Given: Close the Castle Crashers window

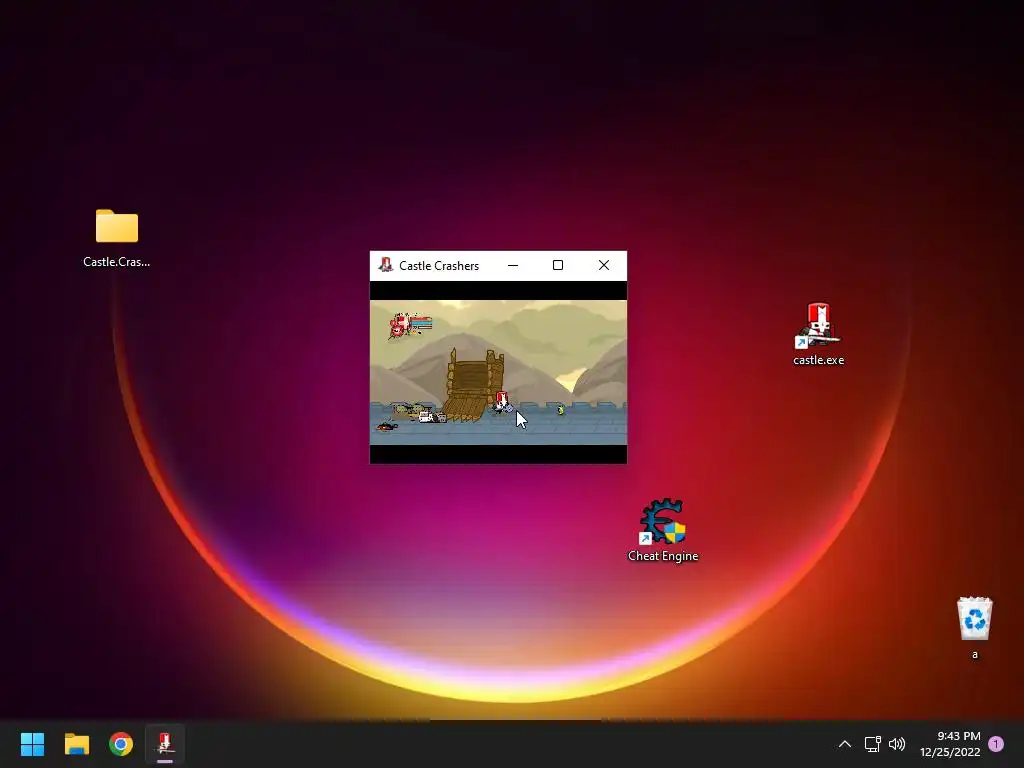Looking at the screenshot, I should [x=604, y=265].
